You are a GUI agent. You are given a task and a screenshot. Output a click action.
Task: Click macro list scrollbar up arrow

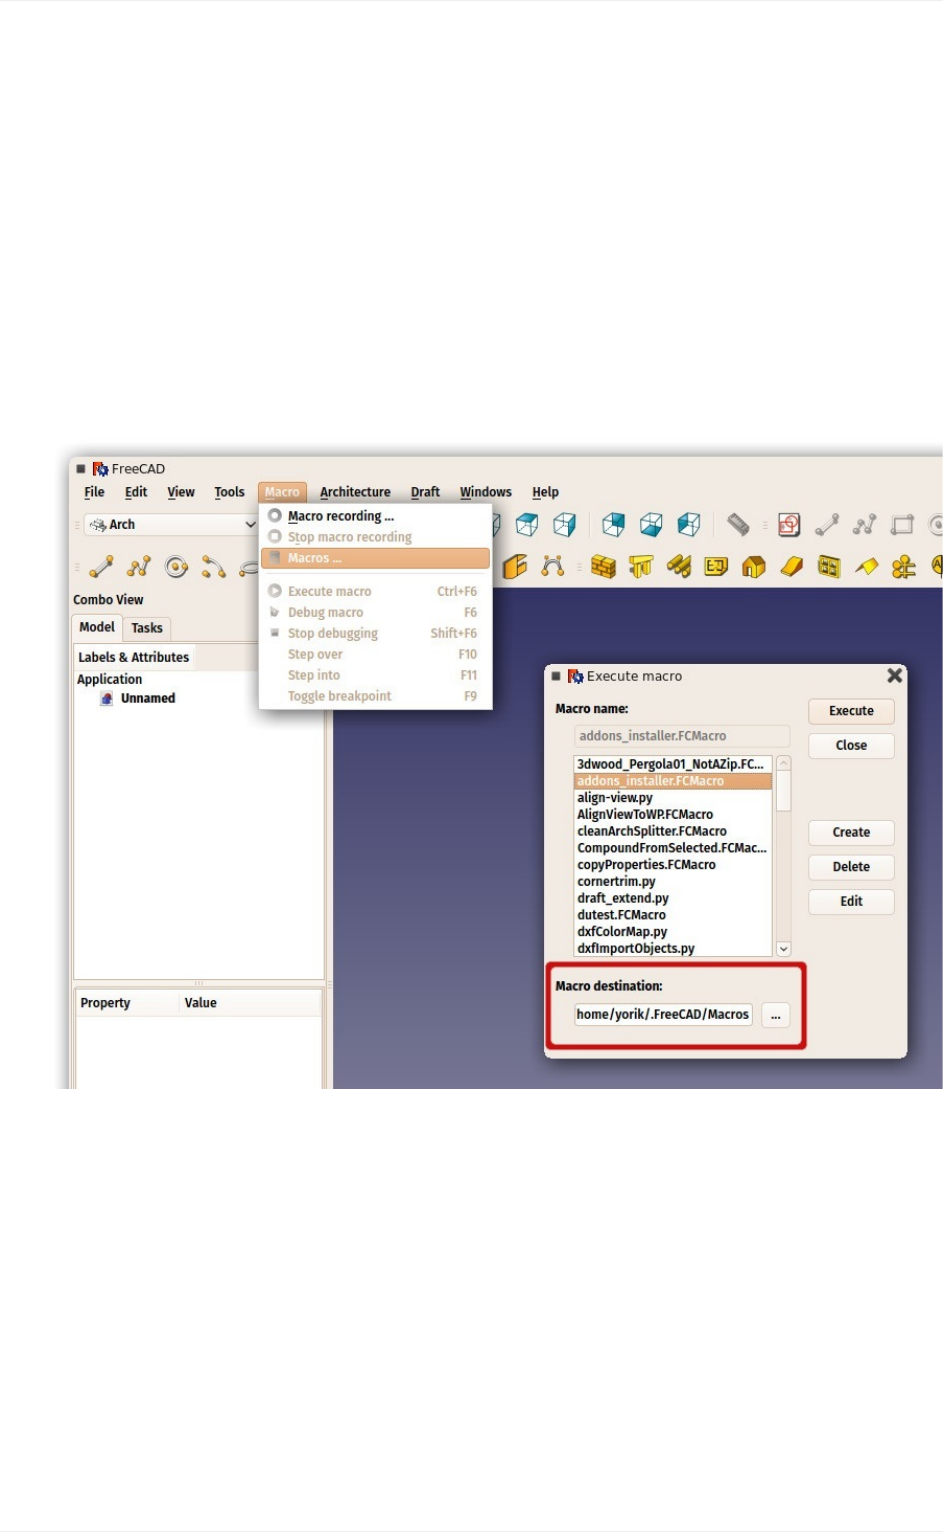(x=784, y=763)
